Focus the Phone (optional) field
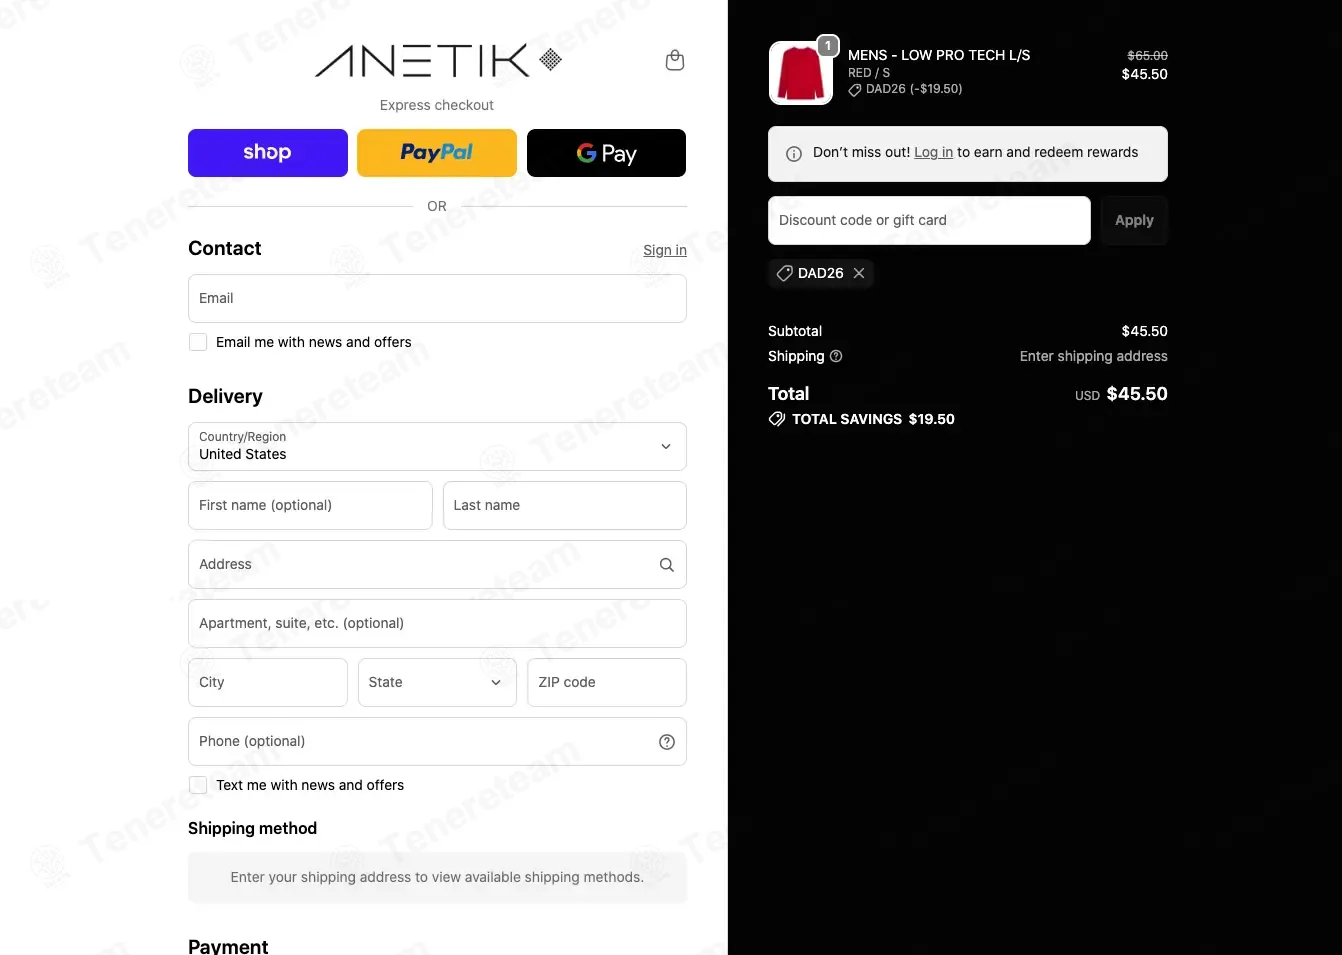Viewport: 1342px width, 955px height. coord(437,741)
